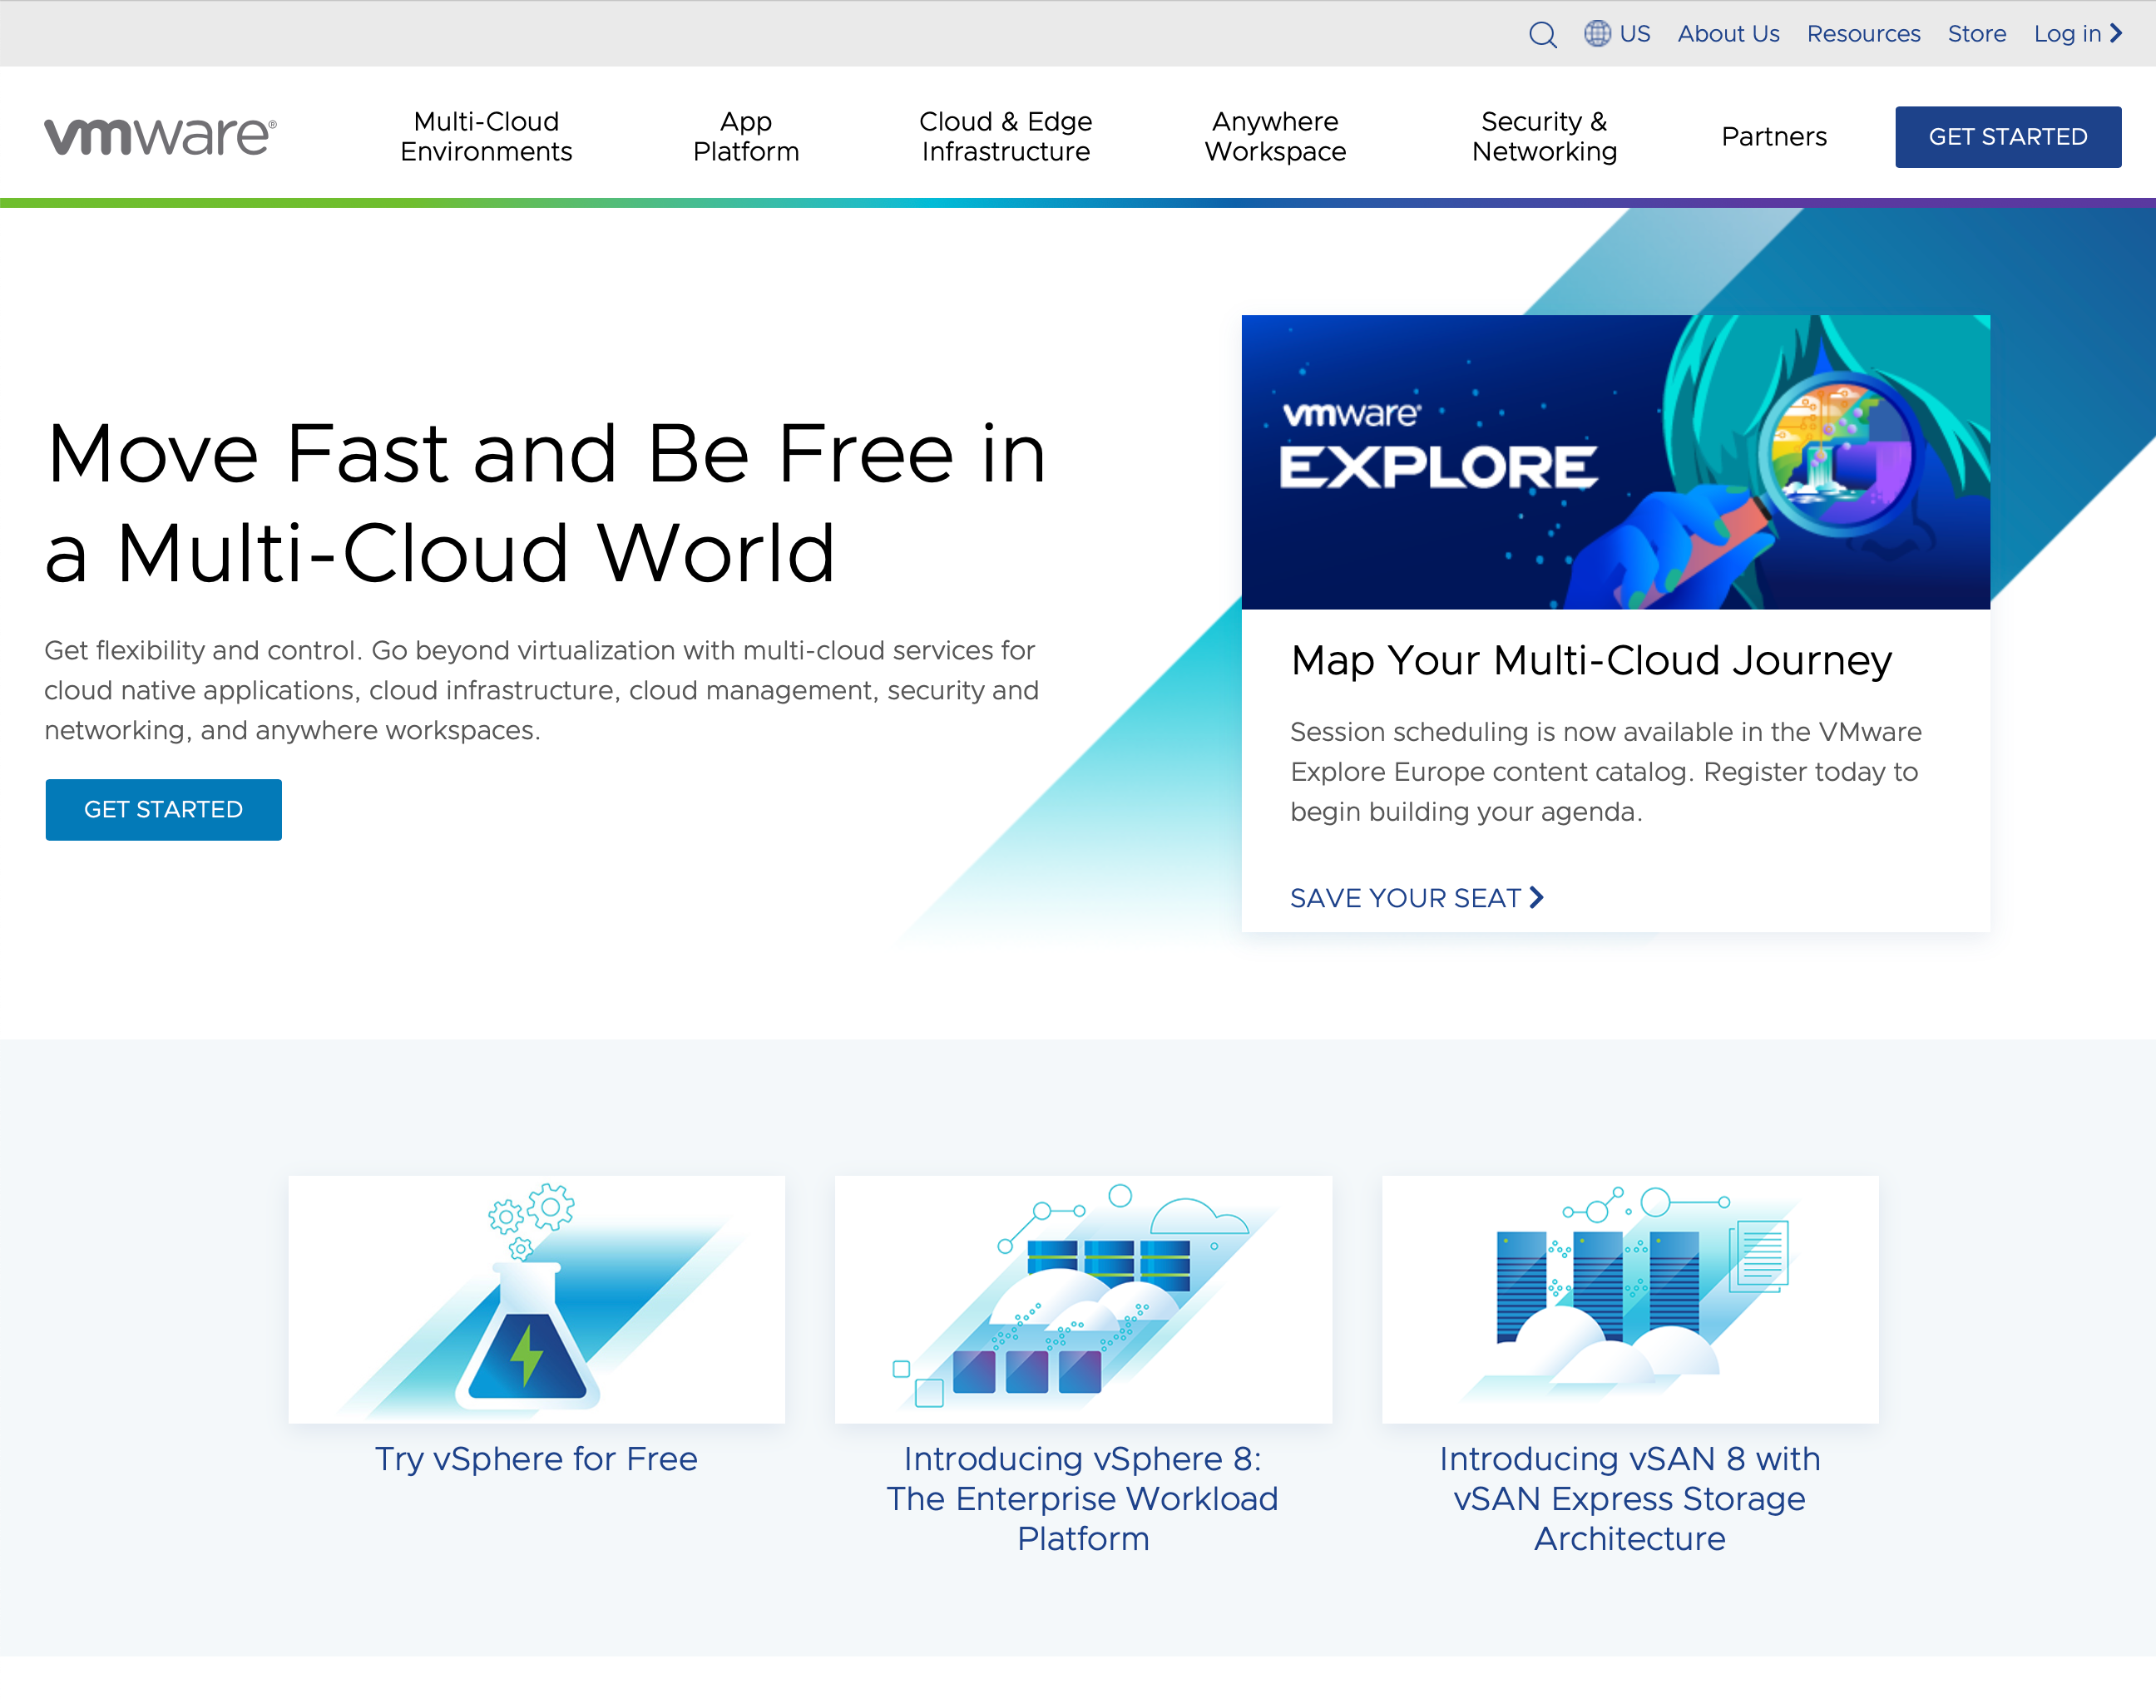Screen dimensions: 2156x1708
Task: Click the Map Your Multi-Cloud Journey heading
Action: pyautogui.click(x=1591, y=660)
